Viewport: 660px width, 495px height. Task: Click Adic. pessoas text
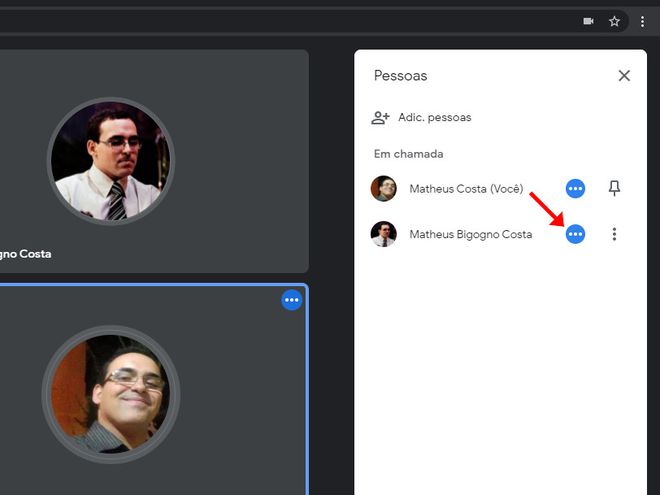pos(435,117)
